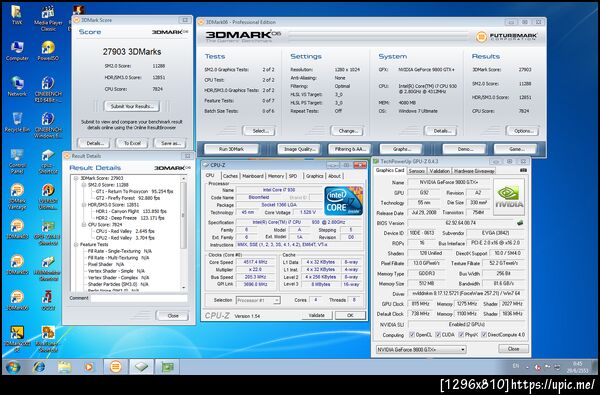Open the Network desktop icon
The width and height of the screenshot is (600, 395).
click(x=17, y=86)
